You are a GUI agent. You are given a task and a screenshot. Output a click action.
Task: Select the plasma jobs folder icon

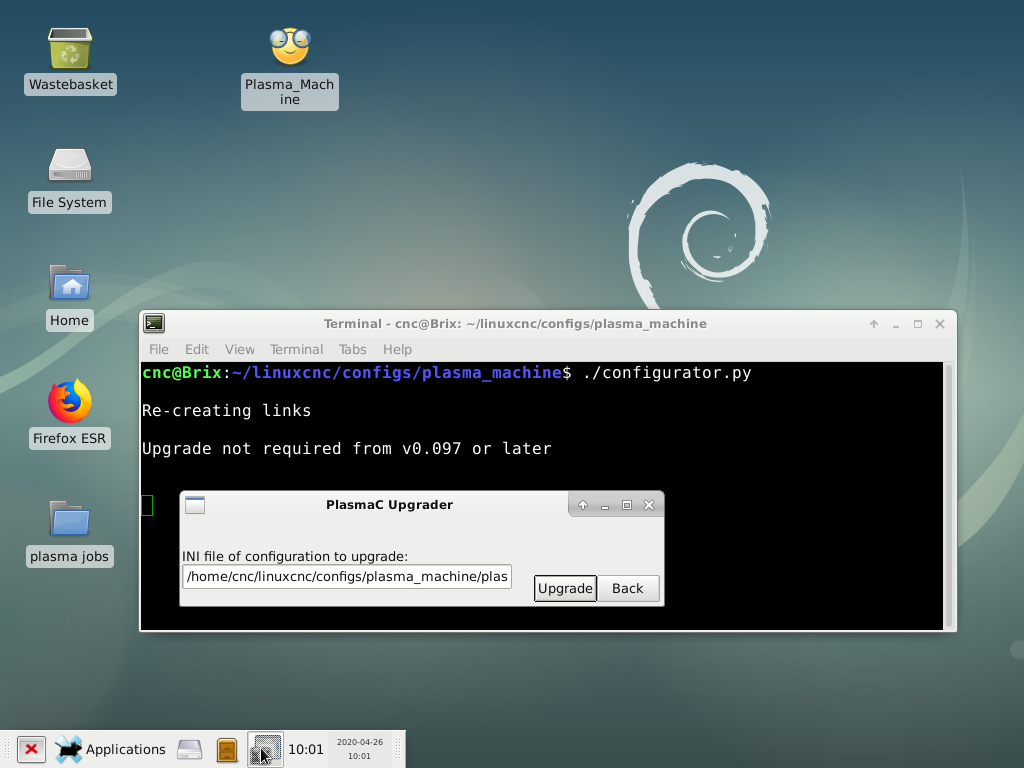[70, 520]
